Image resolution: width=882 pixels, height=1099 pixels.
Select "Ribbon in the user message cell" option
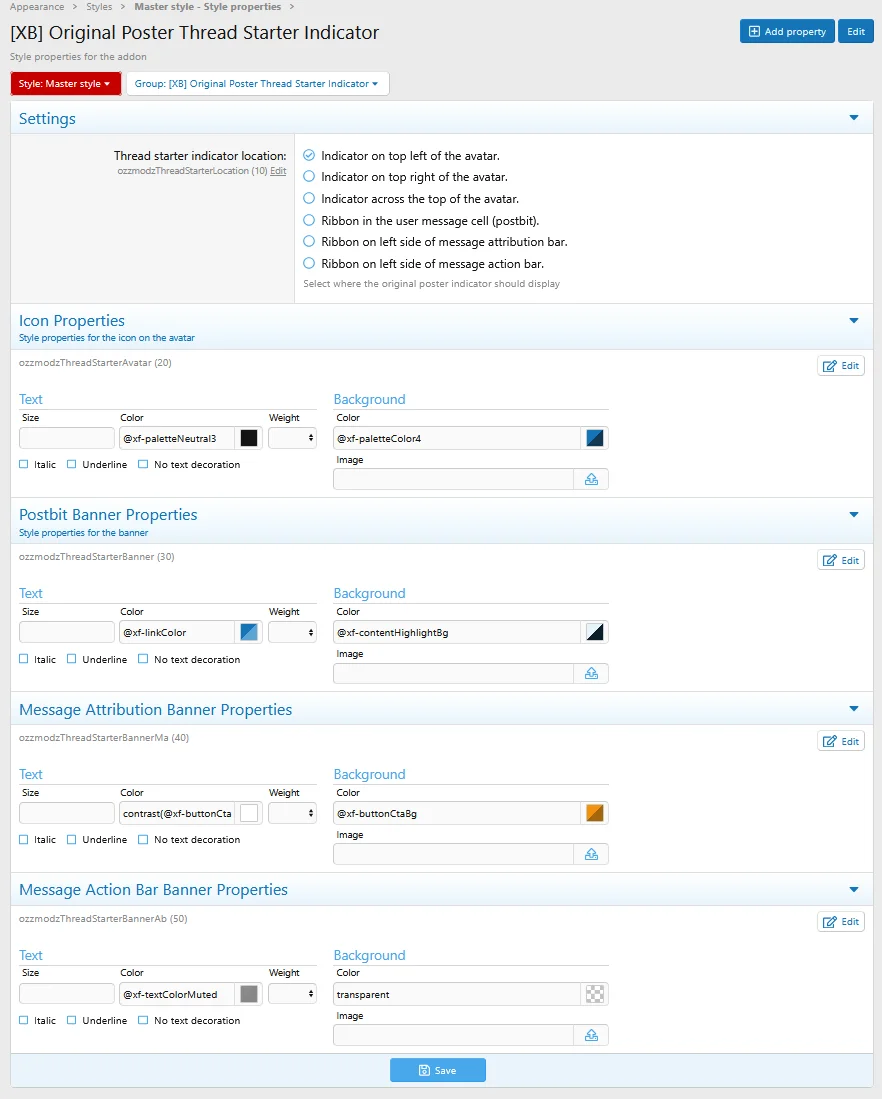pyautogui.click(x=309, y=220)
